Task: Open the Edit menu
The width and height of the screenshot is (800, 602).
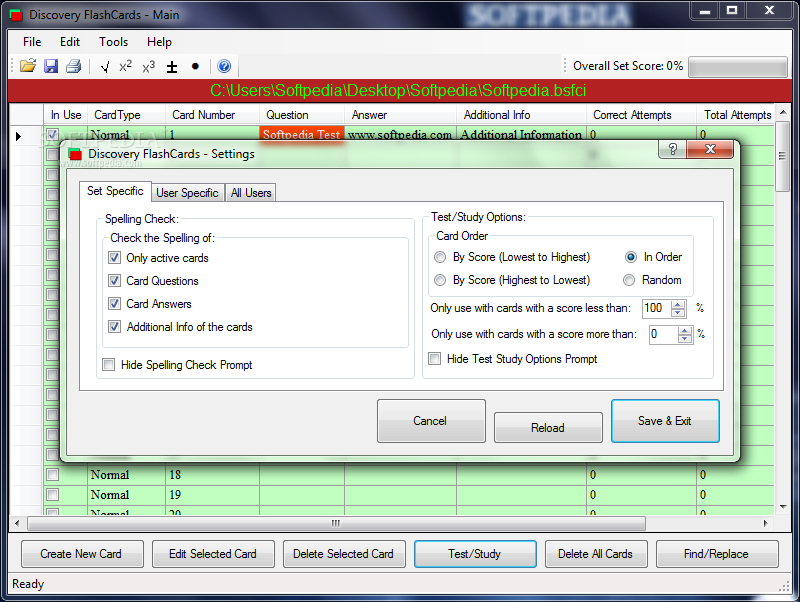Action: 70,42
